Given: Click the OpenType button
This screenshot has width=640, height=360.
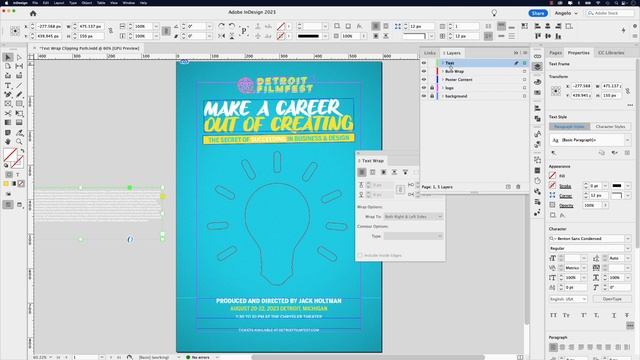Looking at the screenshot, I should tap(612, 299).
